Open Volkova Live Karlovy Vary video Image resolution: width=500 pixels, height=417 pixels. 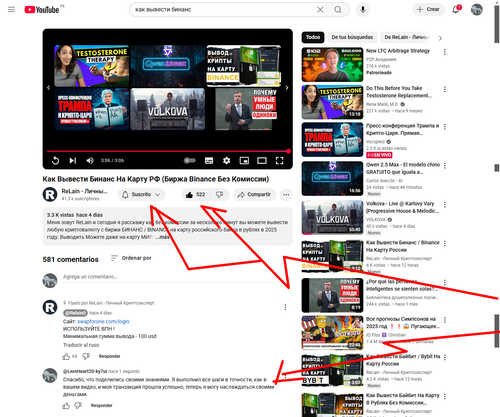(403, 207)
